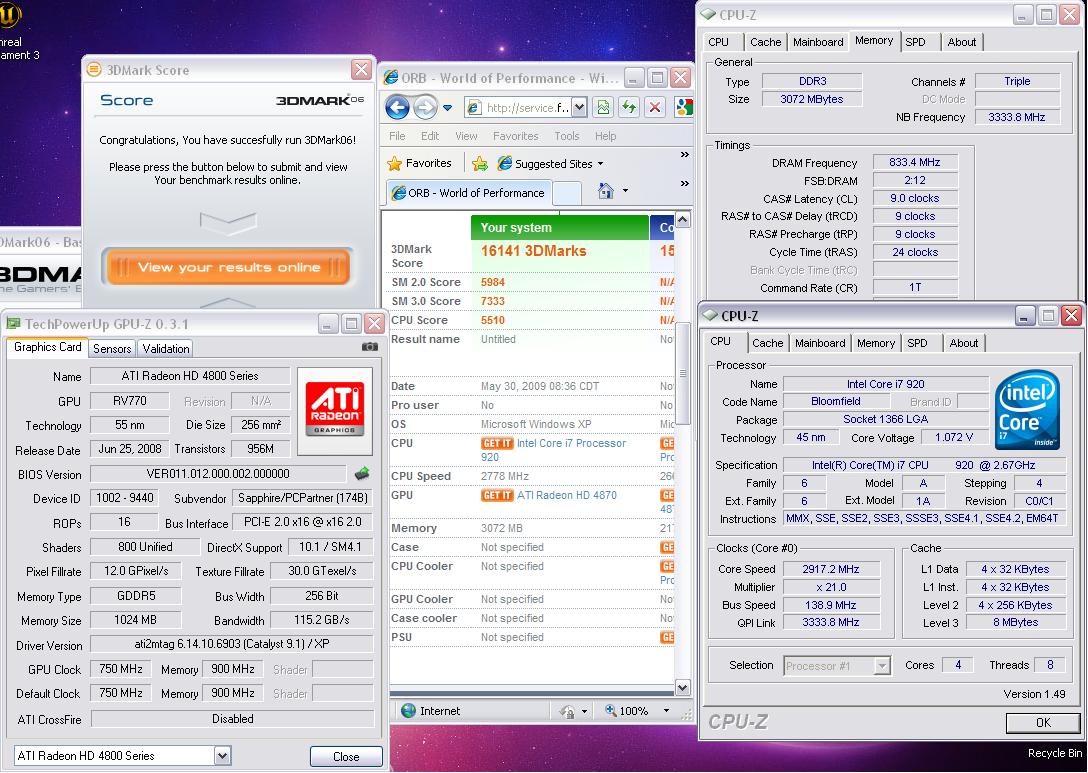This screenshot has width=1088, height=773.
Task: Open the IE address bar dropdown arrow
Action: pyautogui.click(x=579, y=107)
